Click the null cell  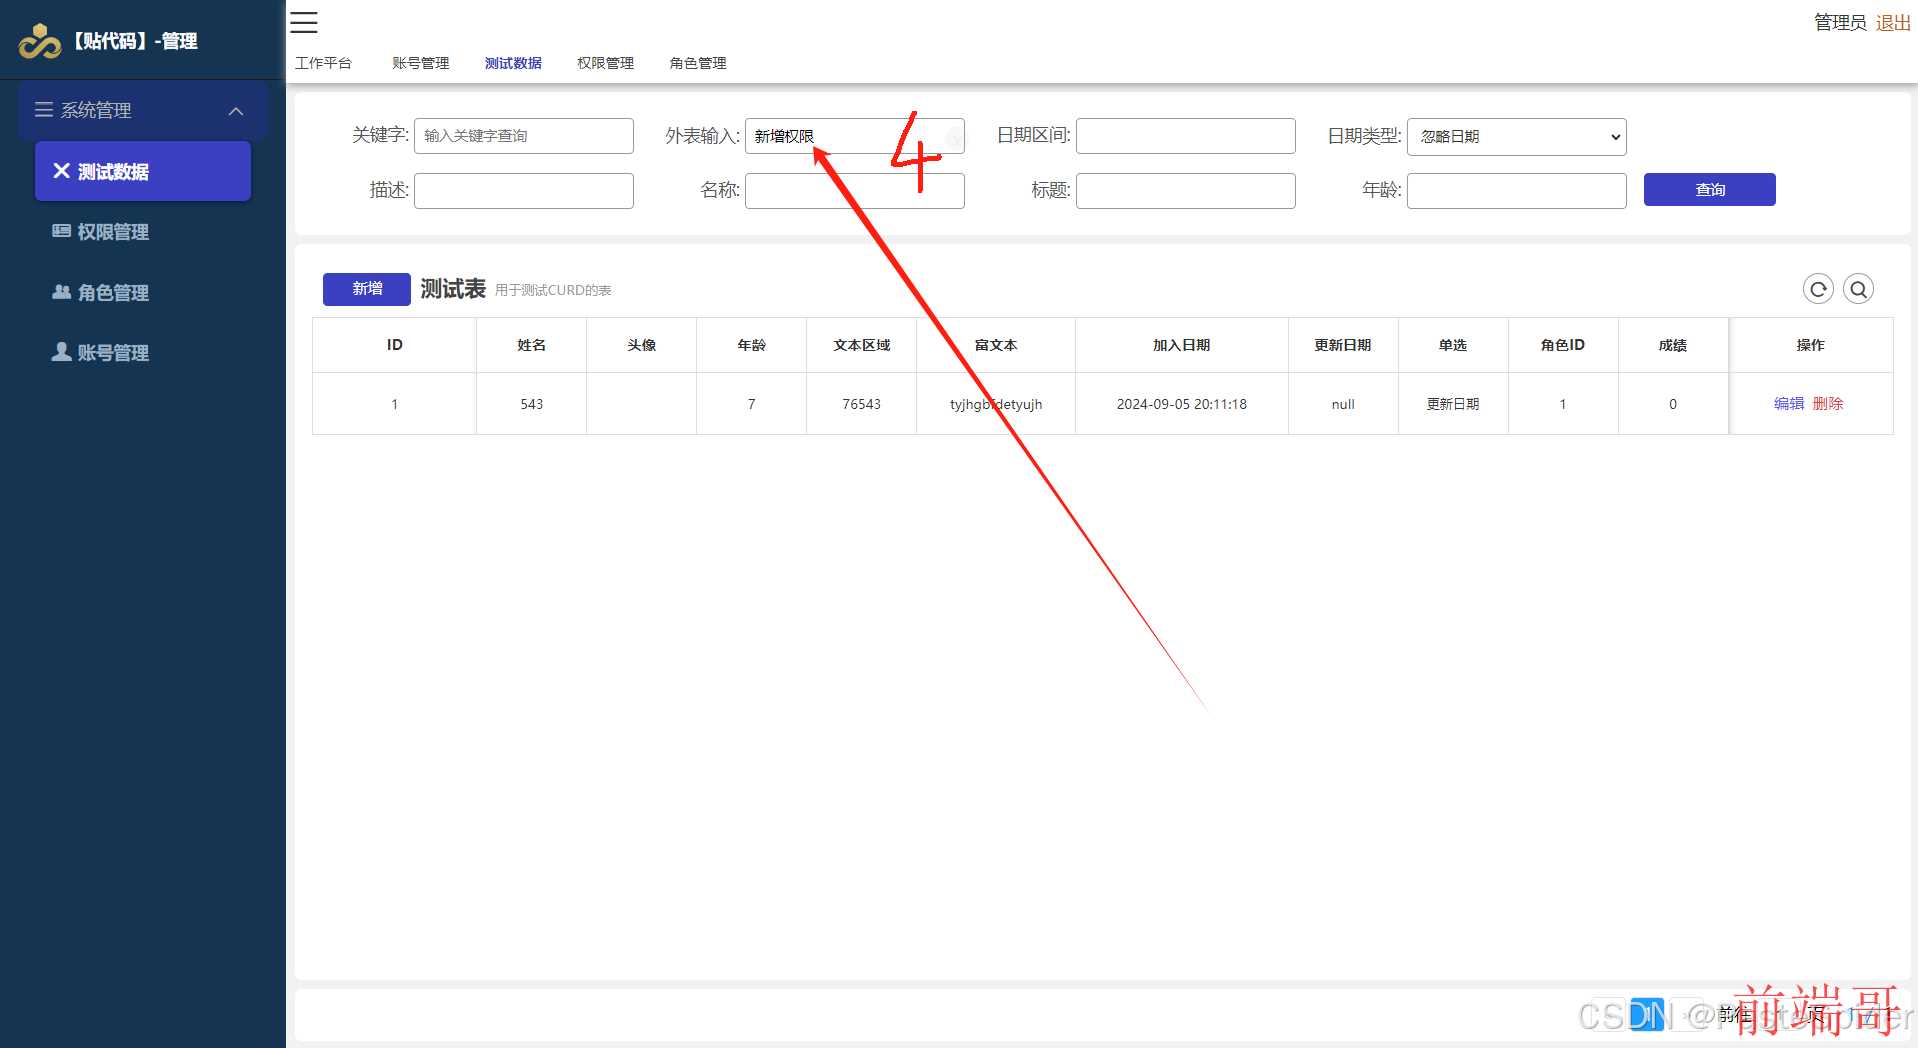(x=1343, y=404)
